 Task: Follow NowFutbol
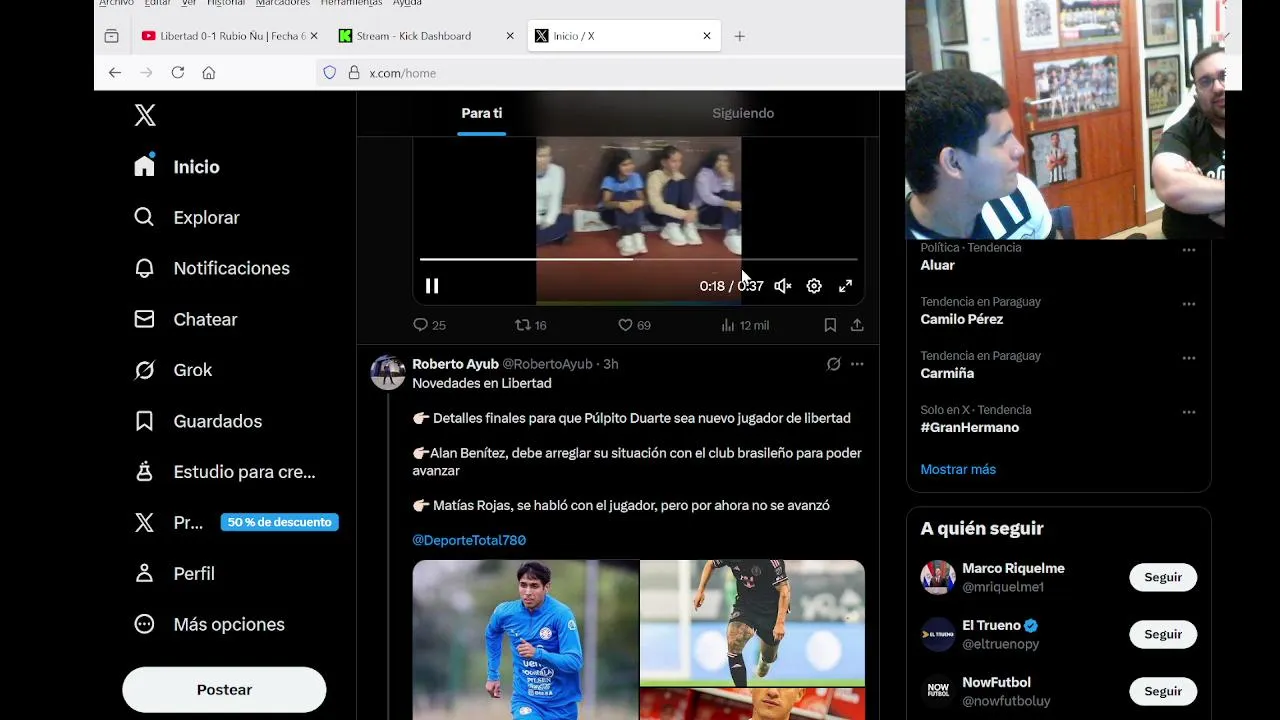click(1163, 691)
